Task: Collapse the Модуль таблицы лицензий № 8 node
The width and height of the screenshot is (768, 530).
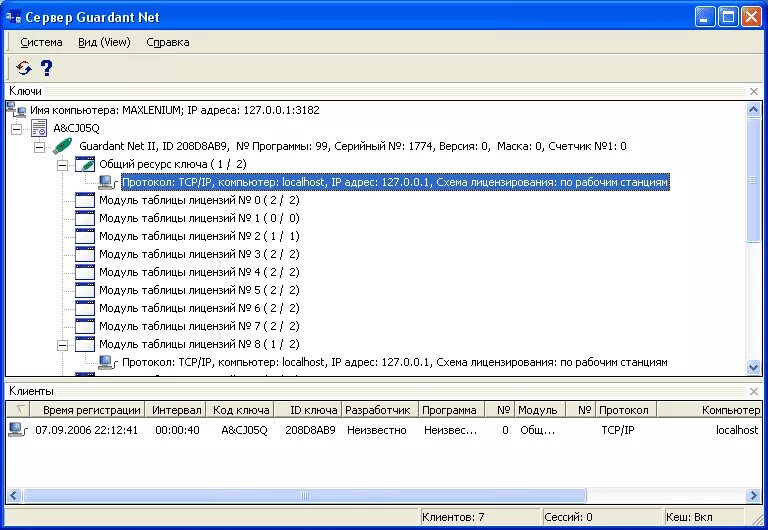Action: coord(62,345)
